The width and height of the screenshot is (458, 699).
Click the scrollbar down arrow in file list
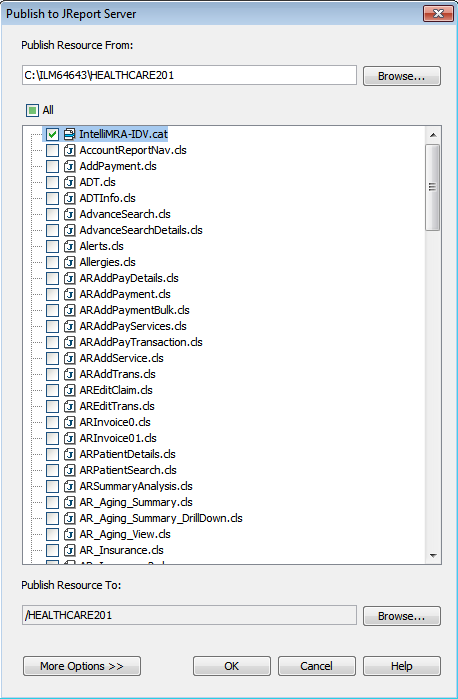pos(433,556)
